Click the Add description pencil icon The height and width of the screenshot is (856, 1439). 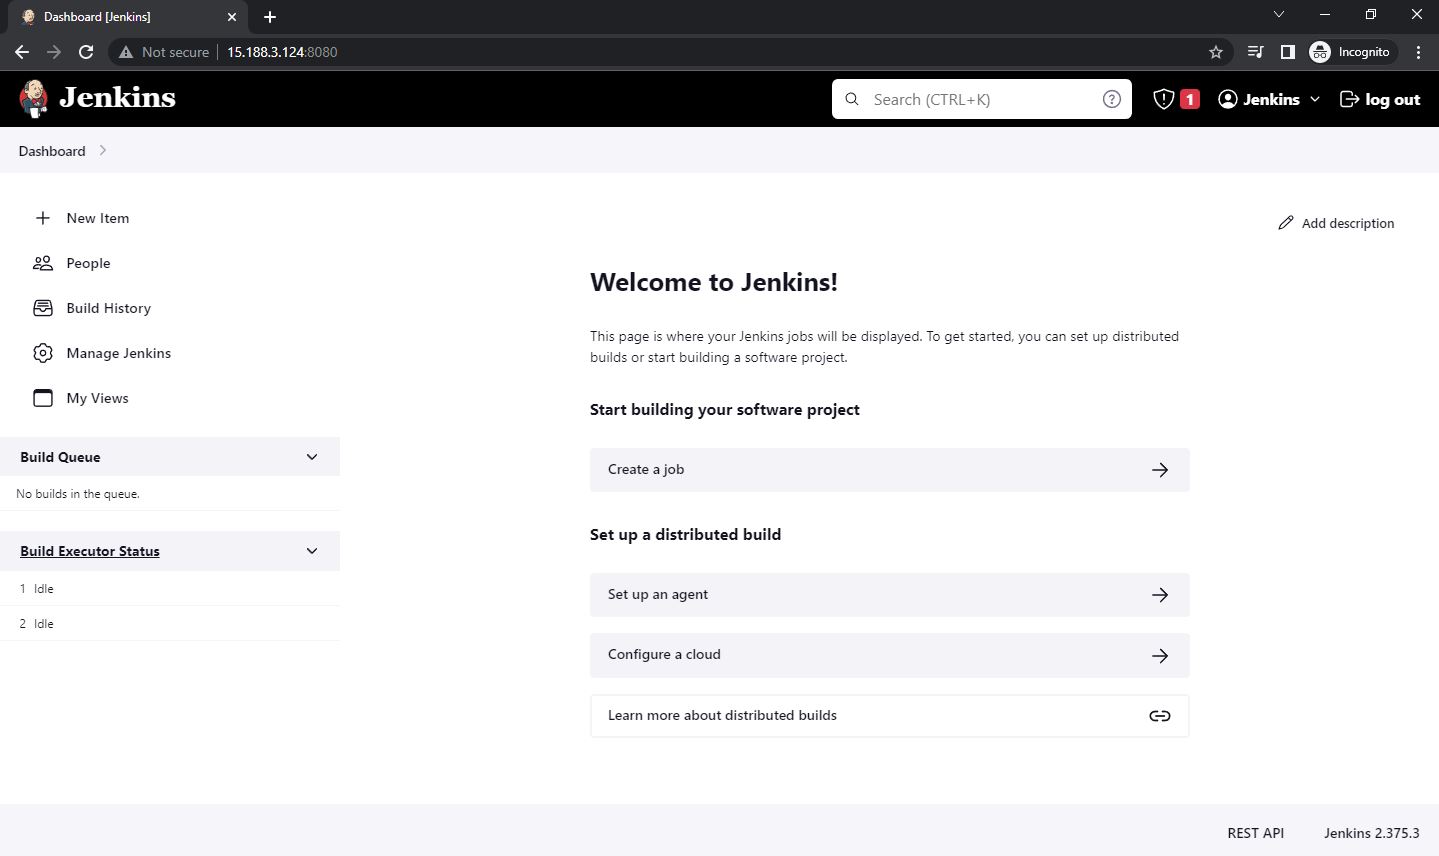[x=1286, y=222]
